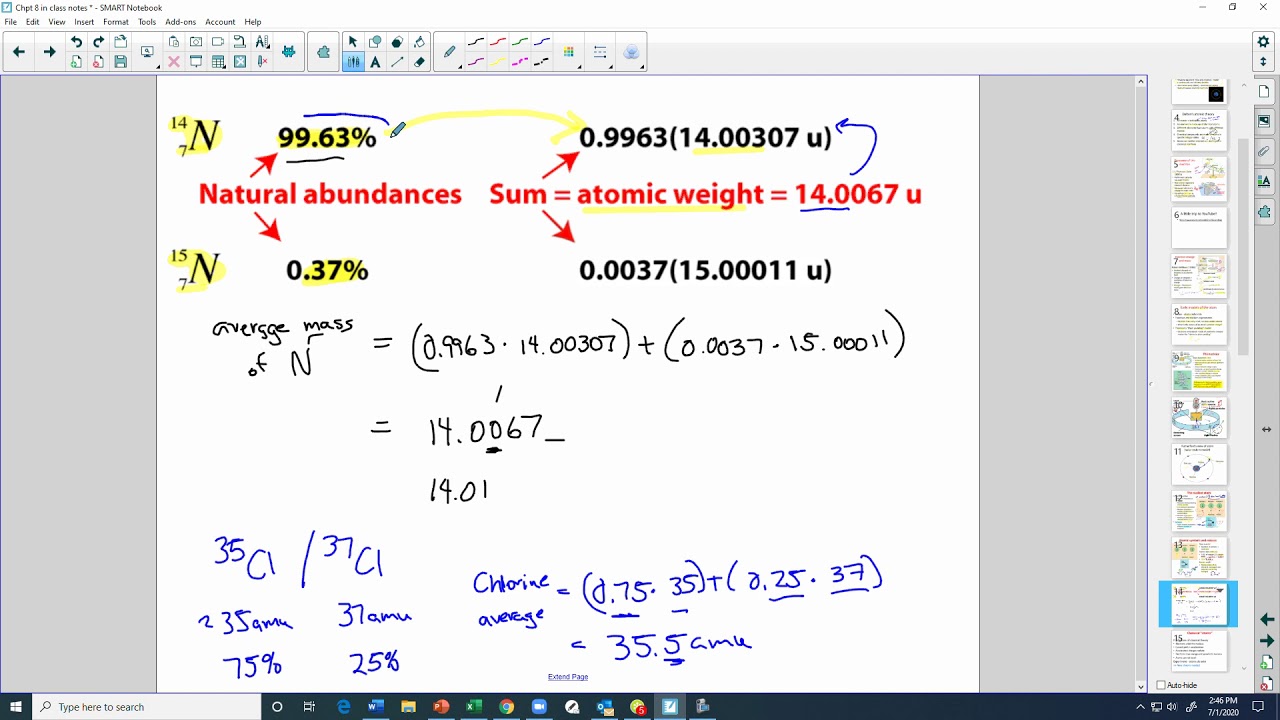Move the sidebar using the double-headed arrow

[x=1266, y=429]
